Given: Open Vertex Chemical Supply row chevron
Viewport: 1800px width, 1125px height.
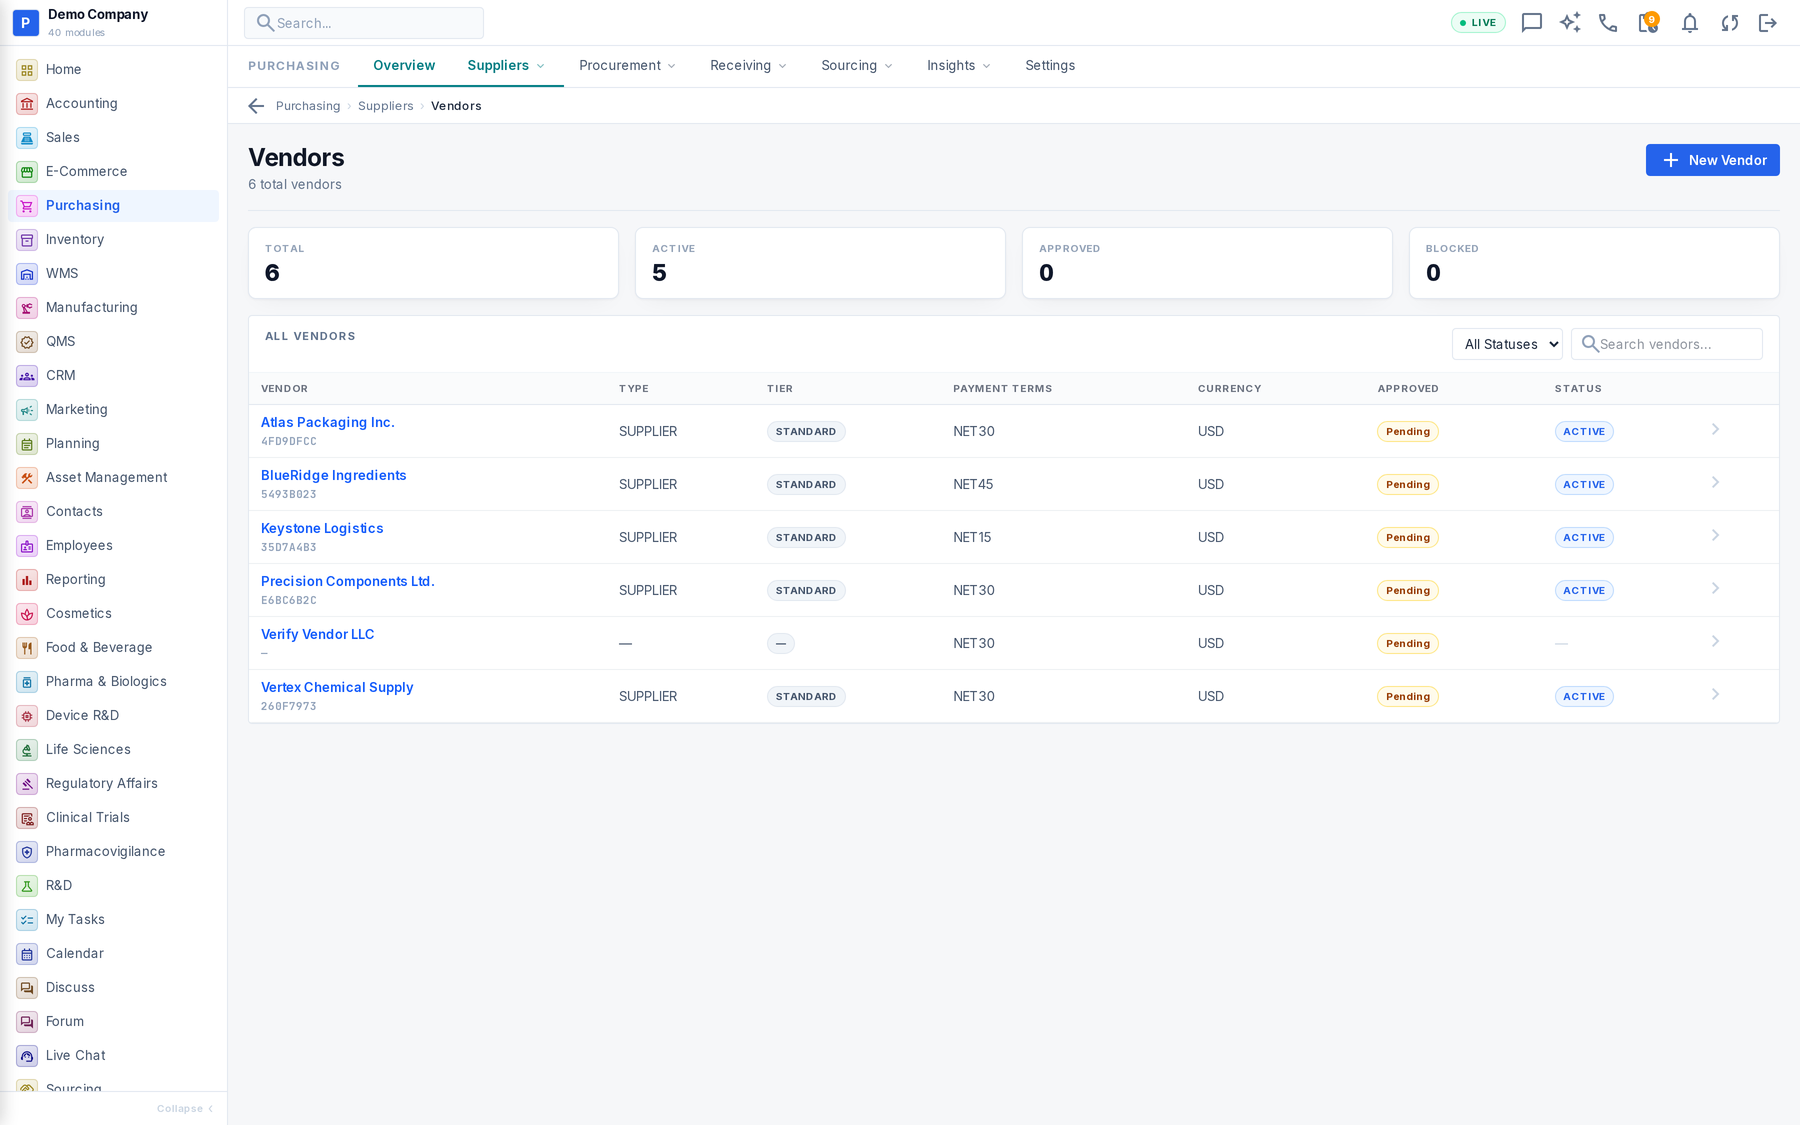Looking at the screenshot, I should pyautogui.click(x=1715, y=695).
